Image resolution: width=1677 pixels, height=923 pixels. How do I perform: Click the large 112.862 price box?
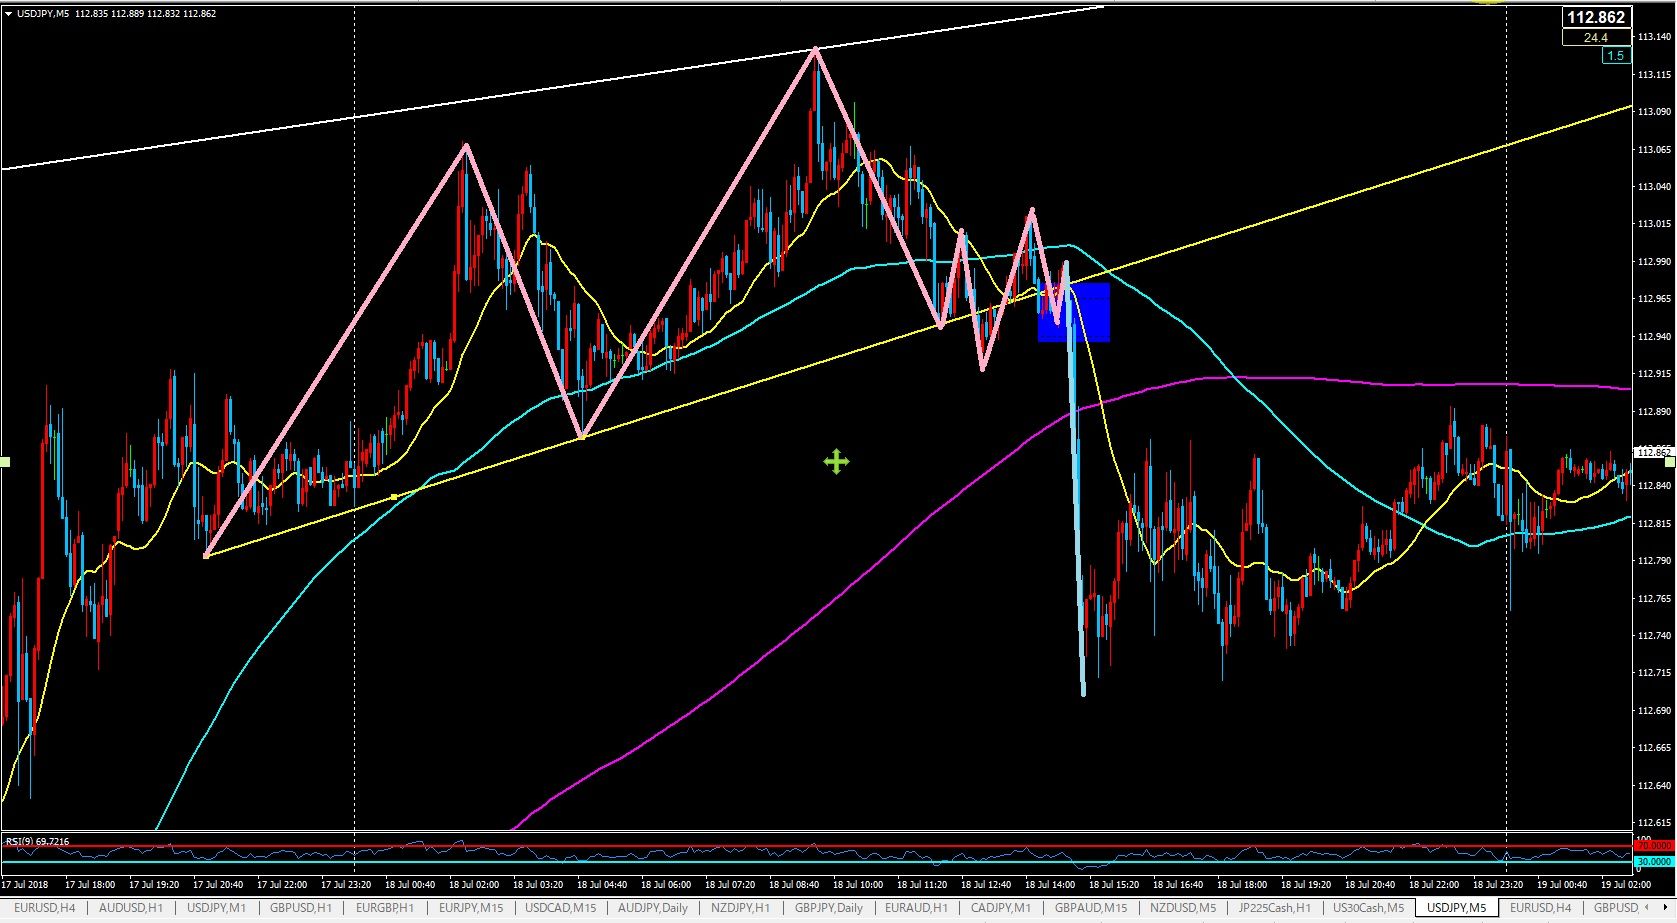pos(1596,17)
